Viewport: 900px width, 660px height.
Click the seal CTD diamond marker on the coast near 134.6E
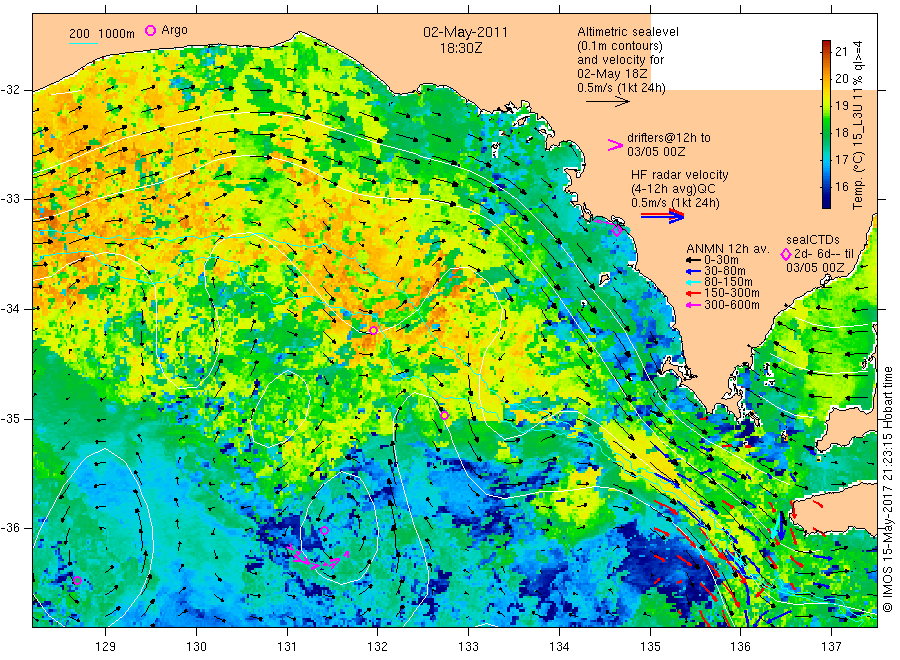(617, 231)
